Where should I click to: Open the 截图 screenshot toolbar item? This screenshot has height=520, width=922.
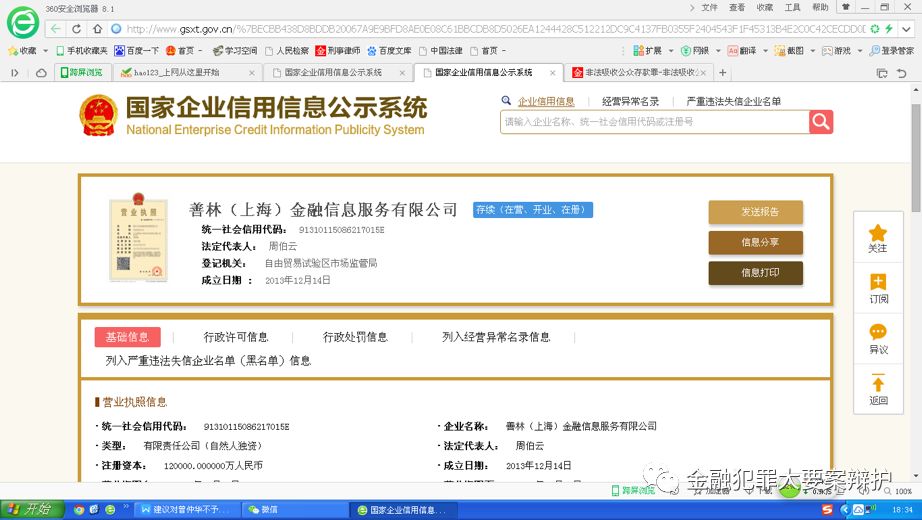point(789,51)
